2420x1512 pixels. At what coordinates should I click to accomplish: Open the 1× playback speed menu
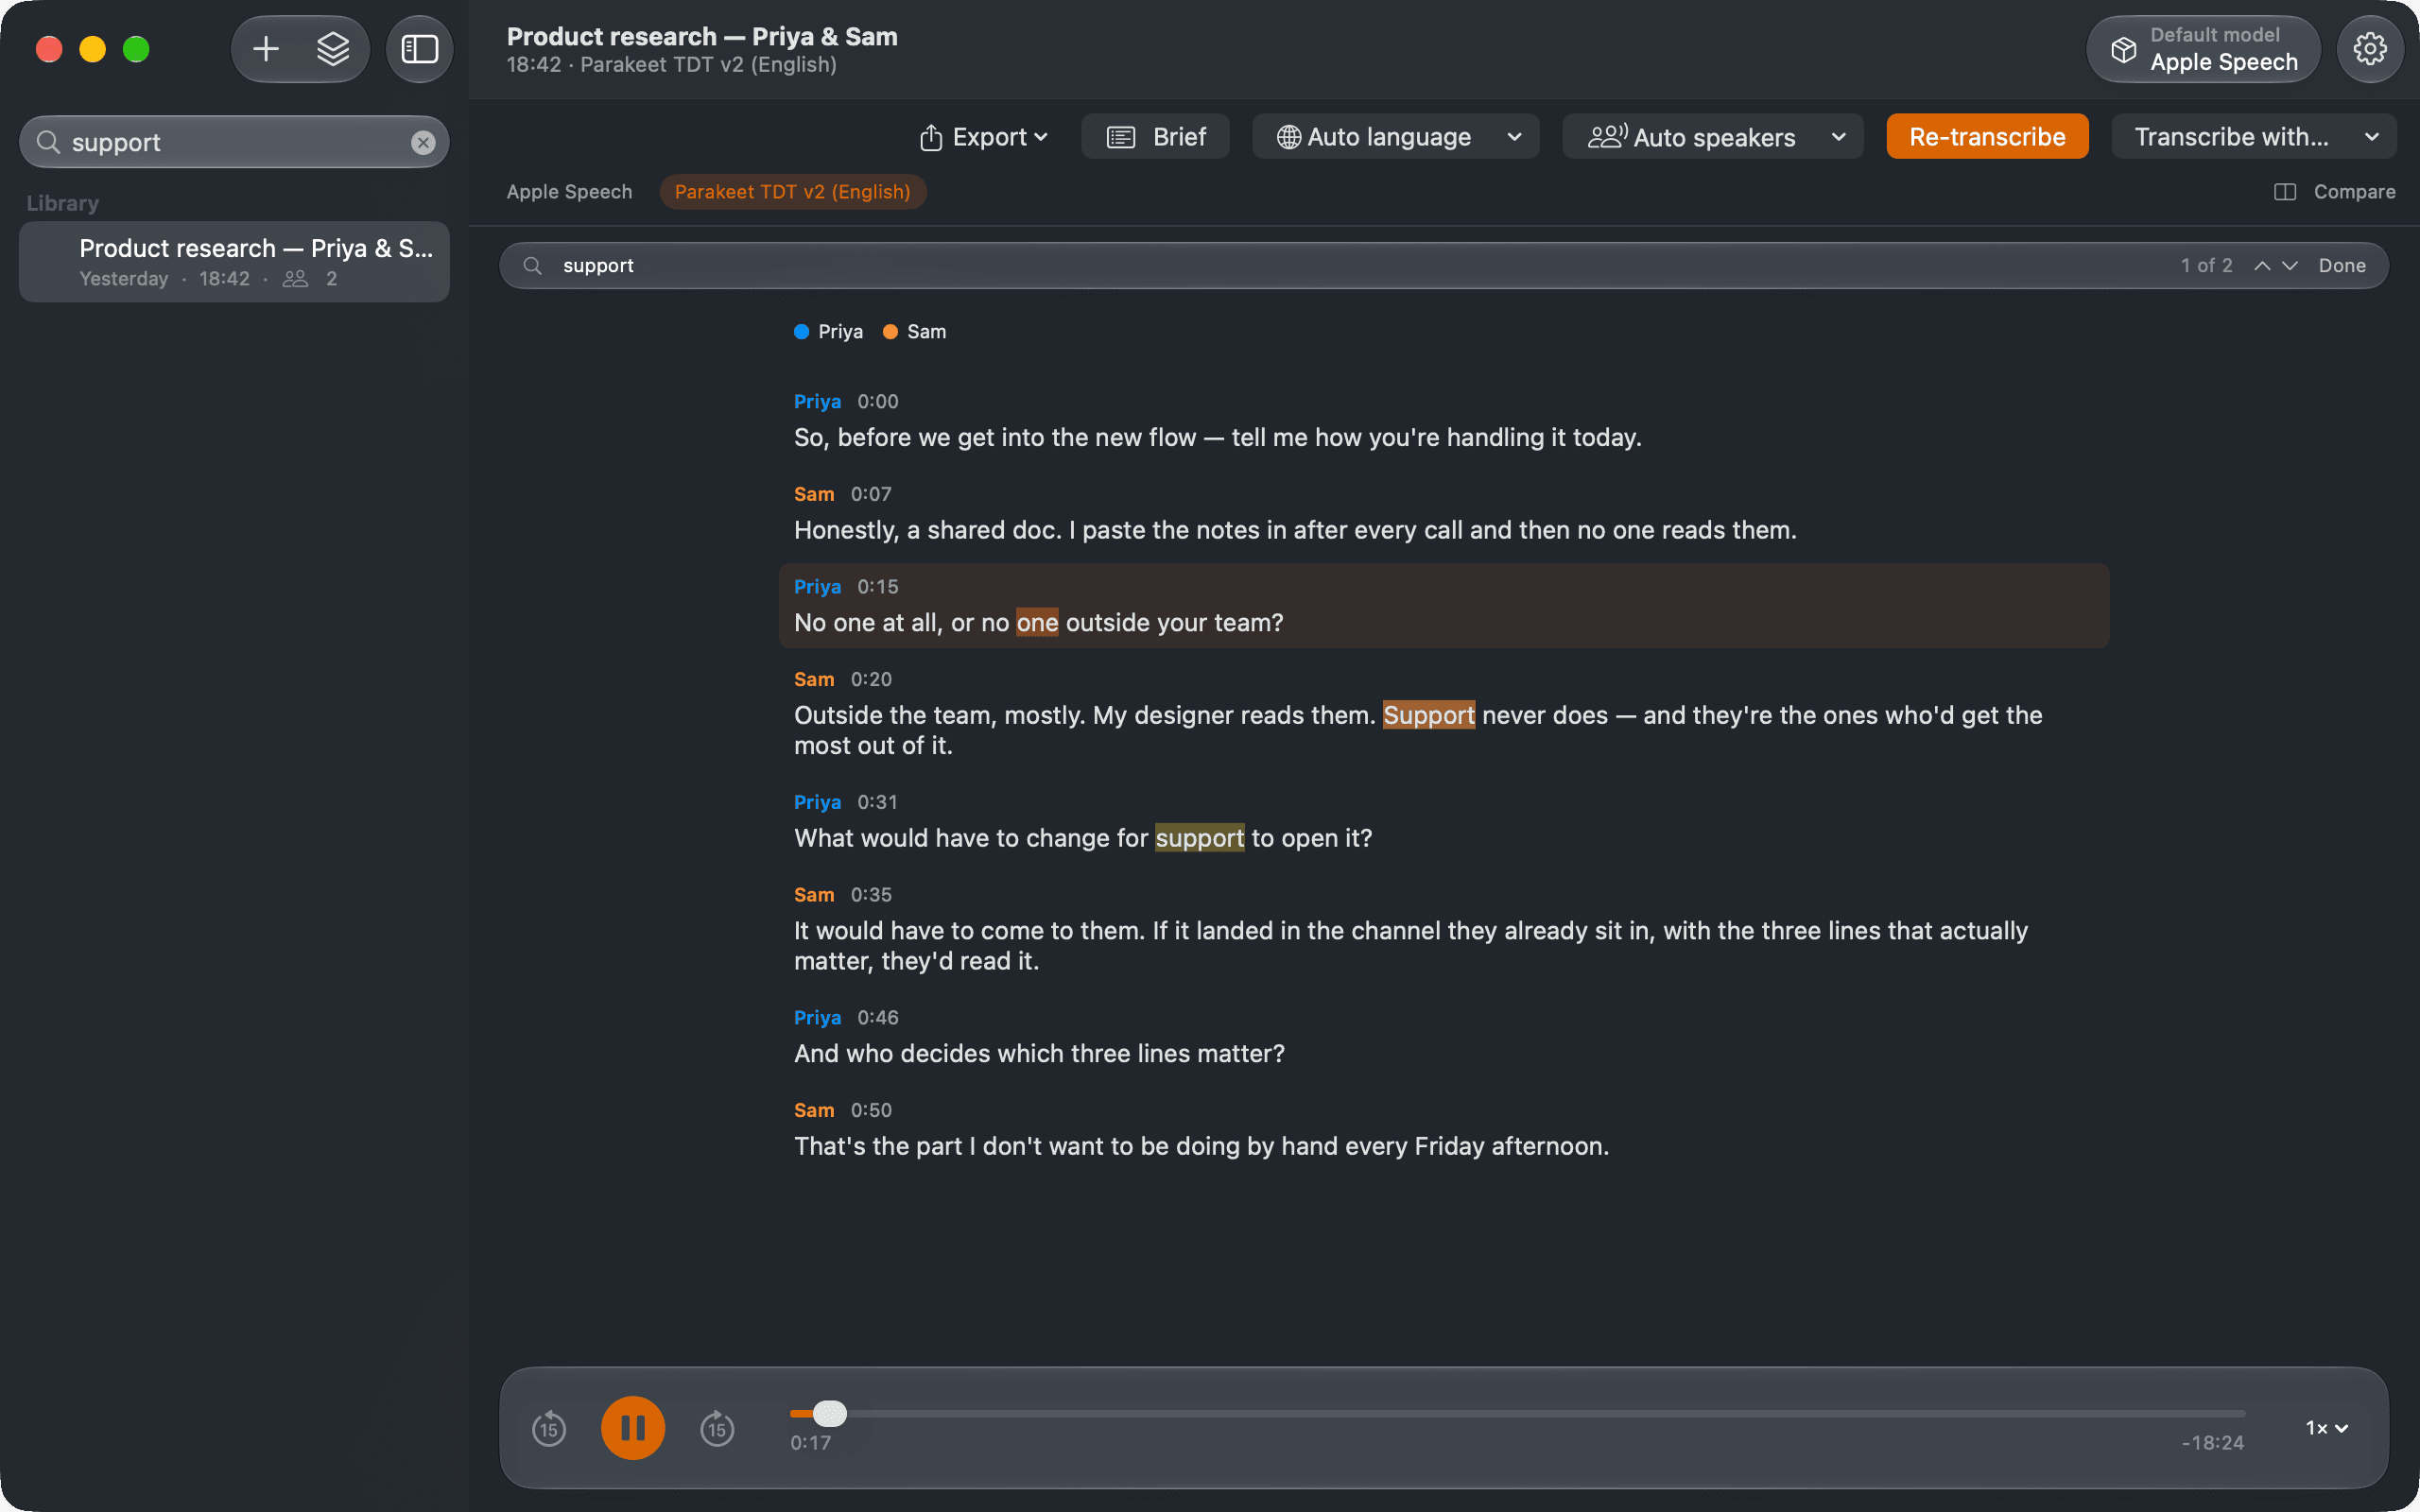tap(2327, 1428)
